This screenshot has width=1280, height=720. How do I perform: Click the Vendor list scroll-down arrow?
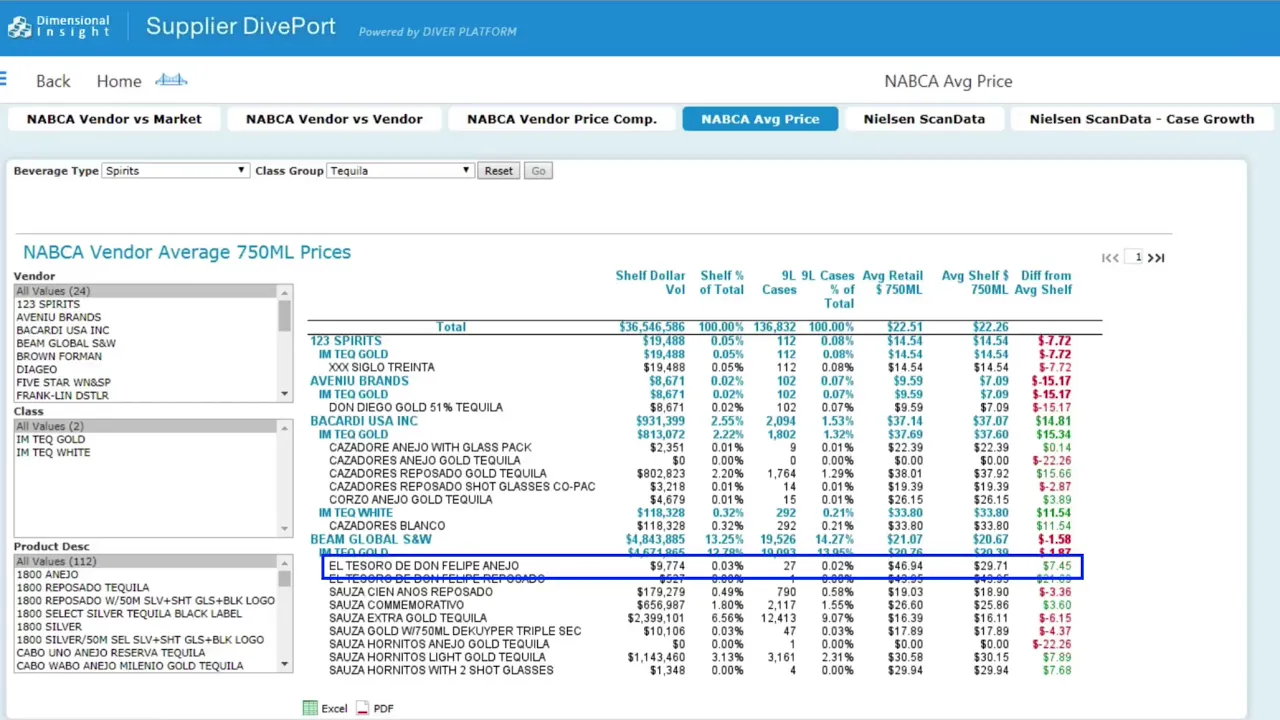point(285,395)
